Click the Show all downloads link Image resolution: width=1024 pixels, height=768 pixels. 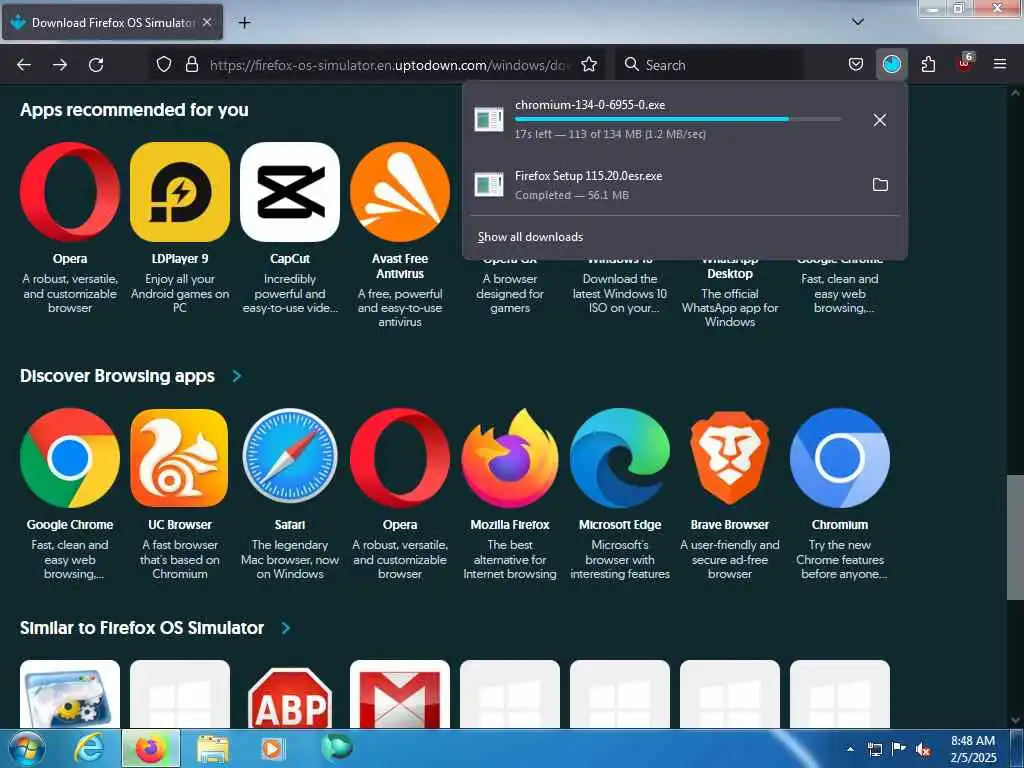[530, 237]
